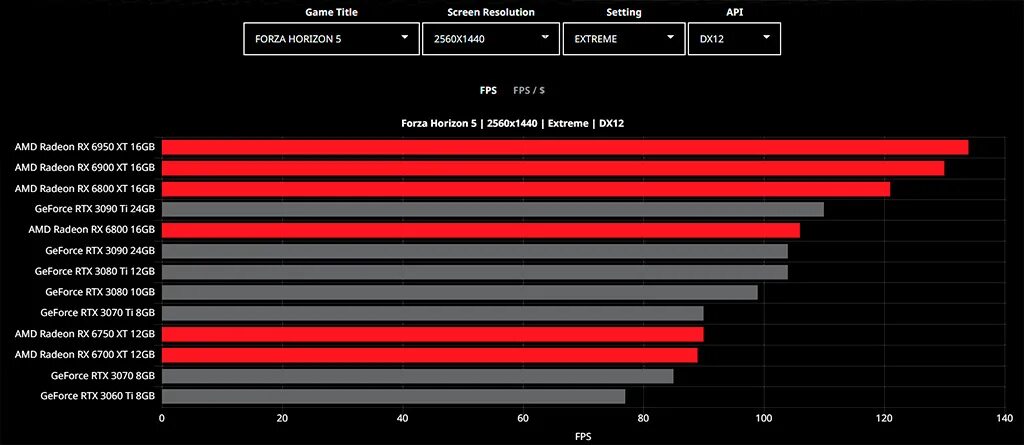Click the Game Title heading label

tap(331, 12)
